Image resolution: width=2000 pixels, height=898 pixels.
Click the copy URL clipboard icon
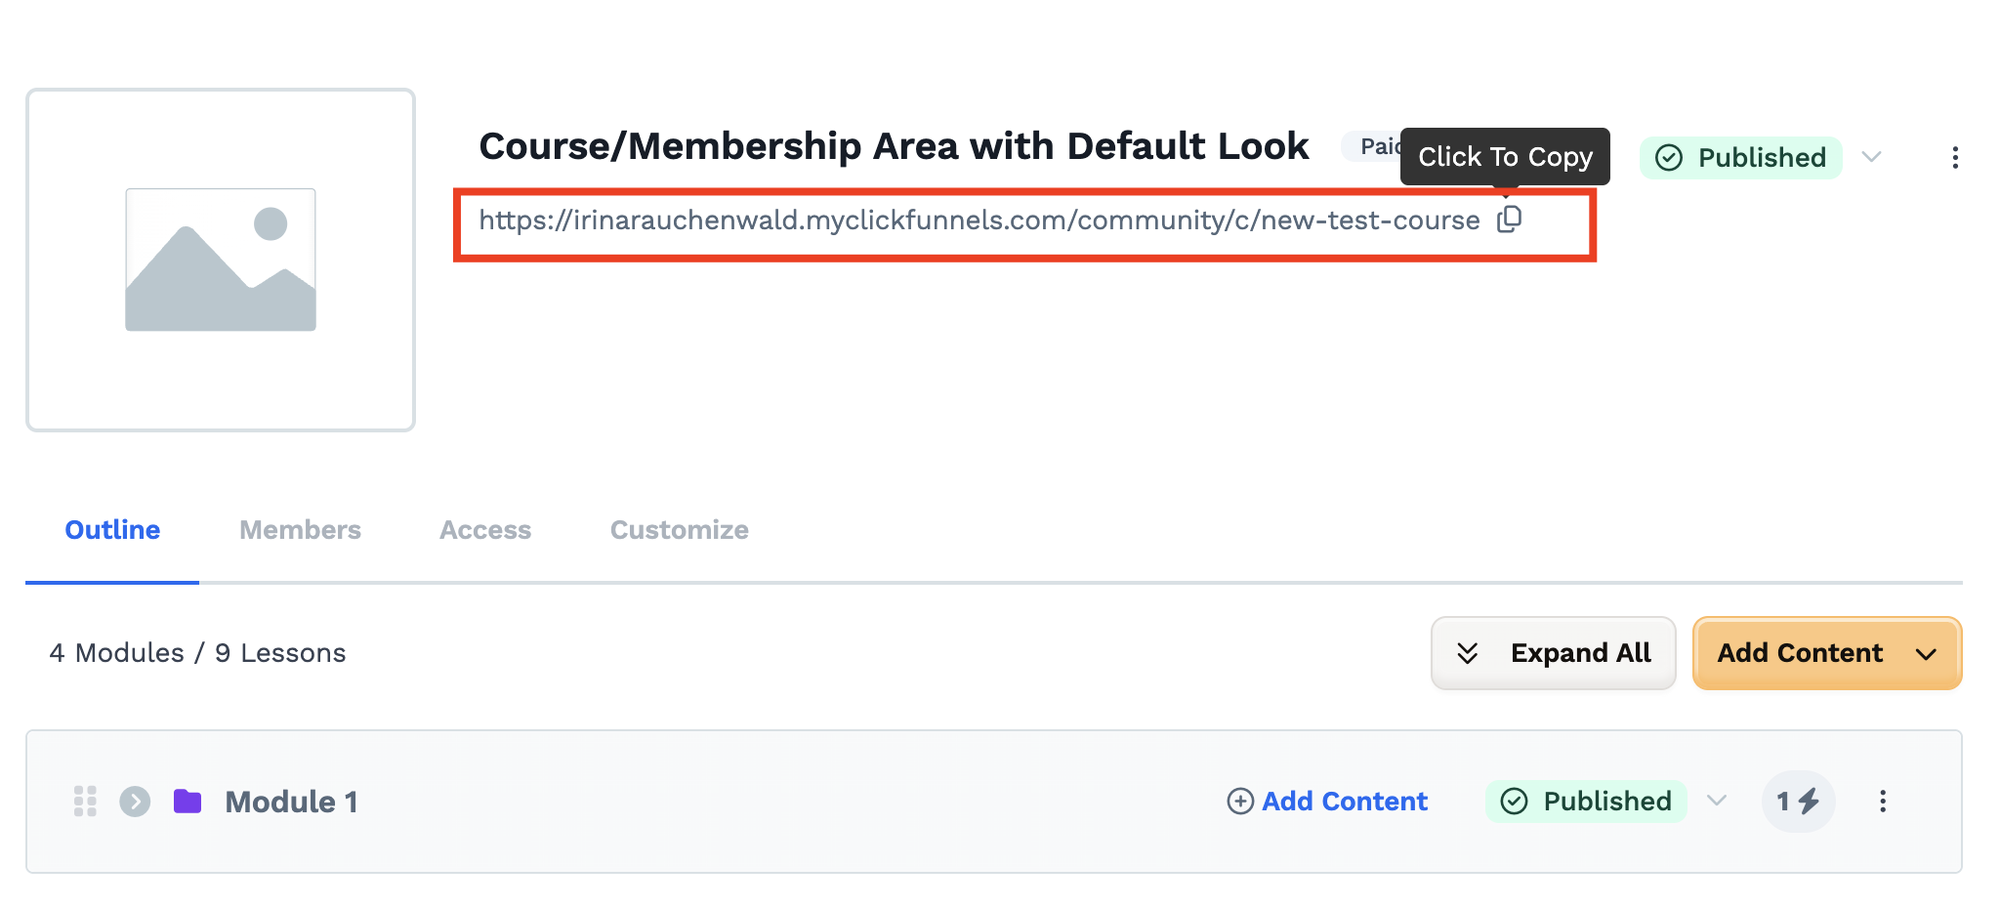[x=1509, y=219]
